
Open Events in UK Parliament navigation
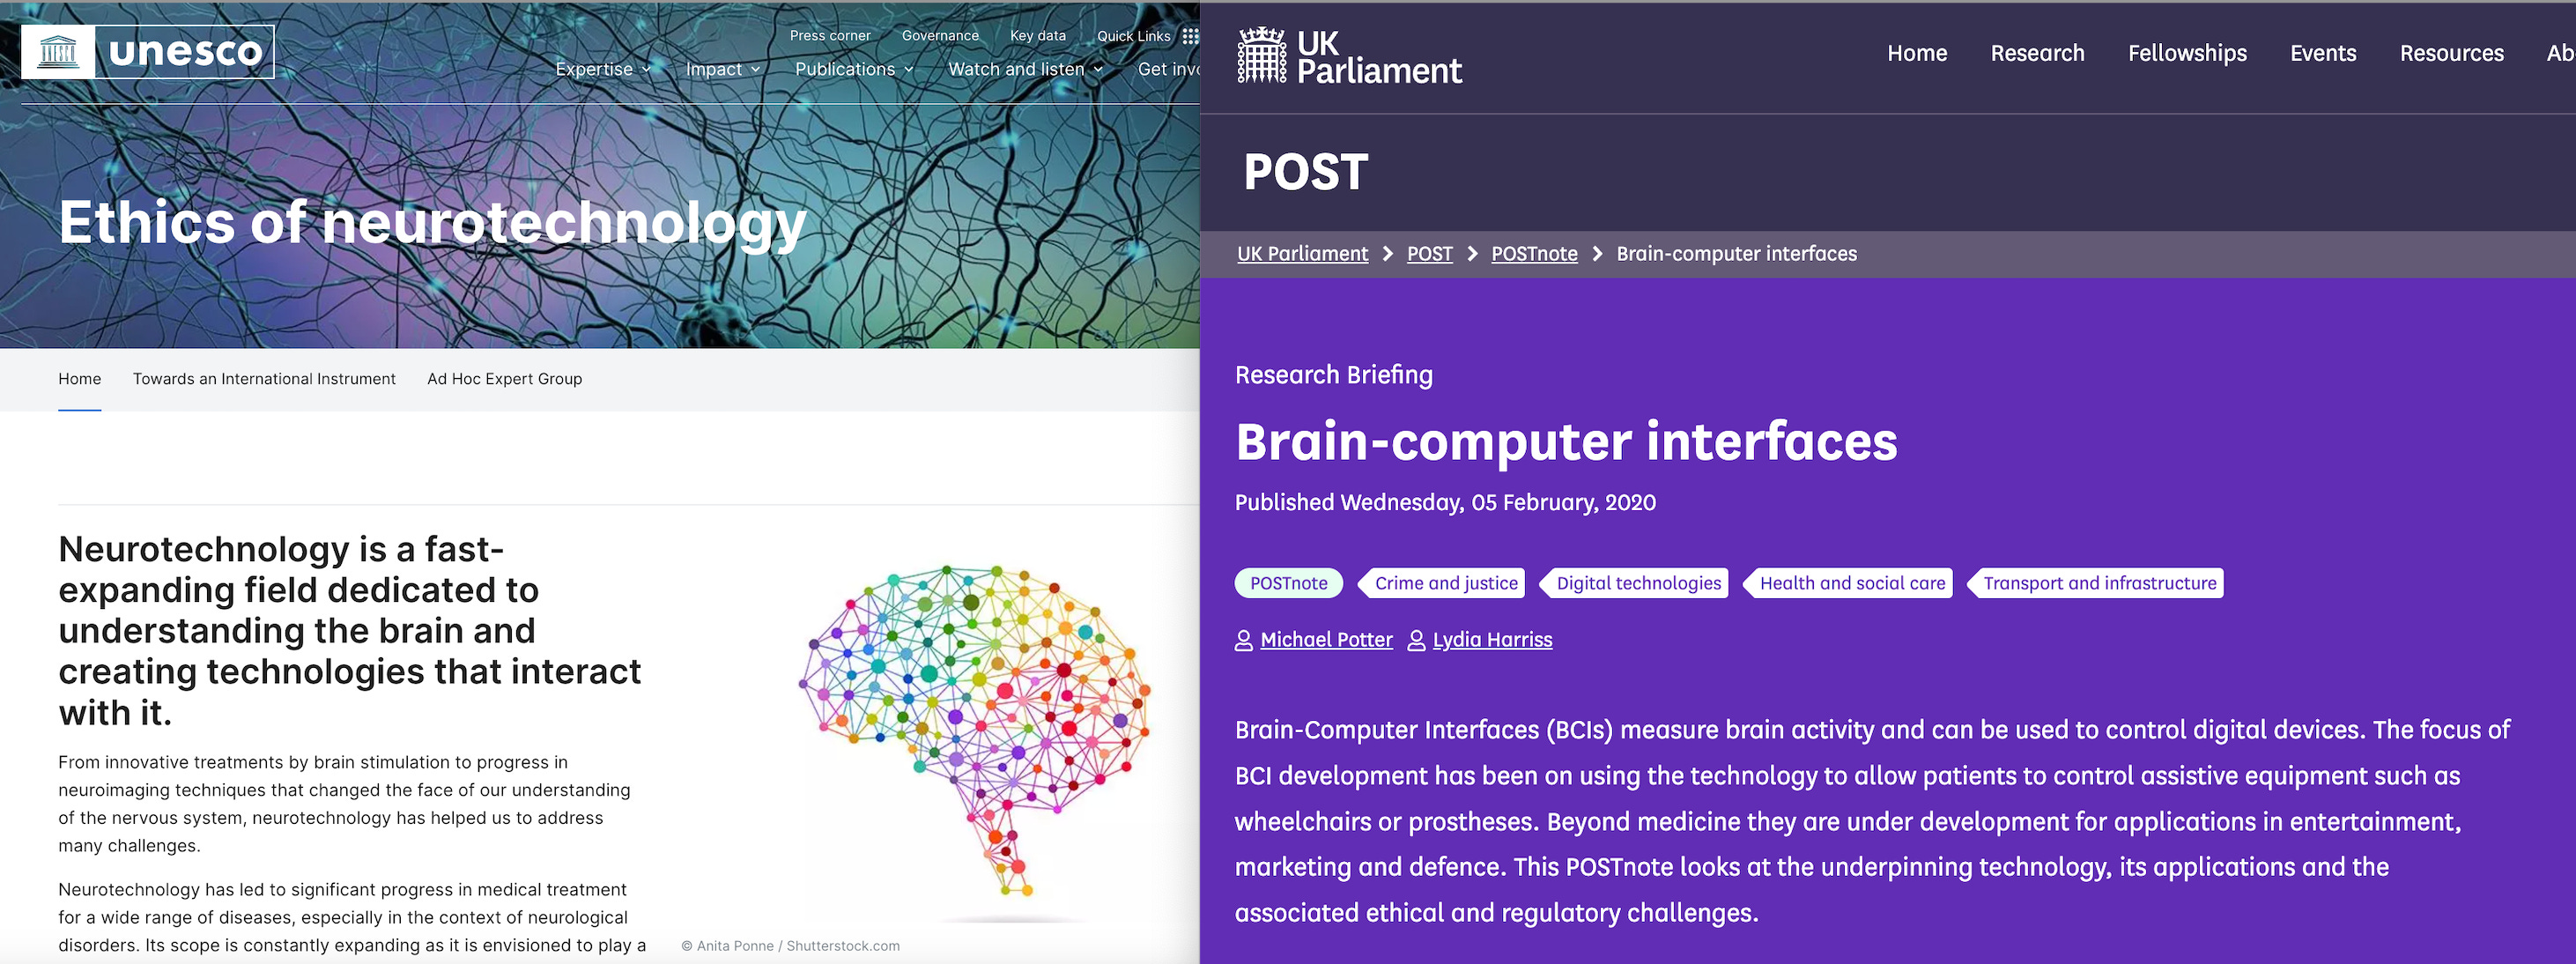[x=2323, y=54]
